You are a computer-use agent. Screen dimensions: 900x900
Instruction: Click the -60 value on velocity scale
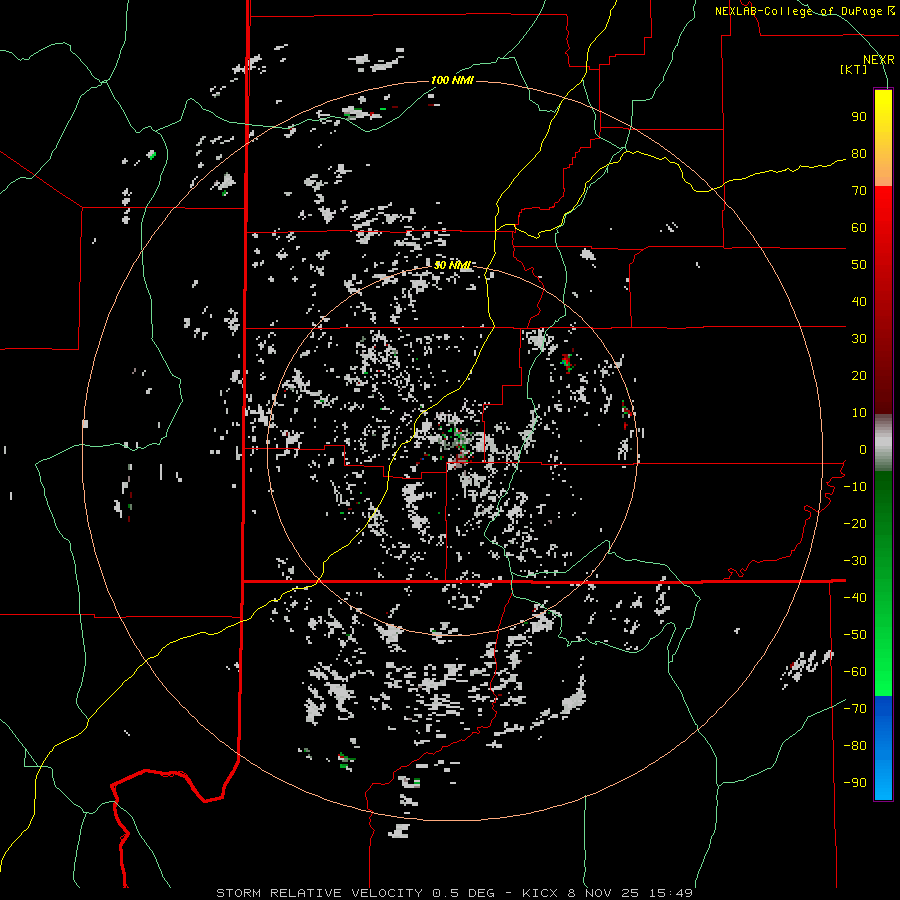tap(855, 672)
